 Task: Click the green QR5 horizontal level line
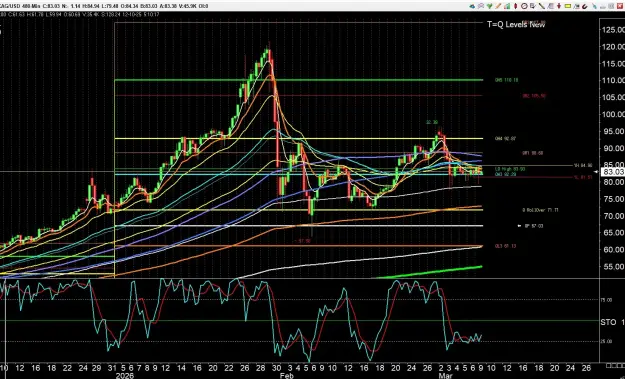[x=299, y=80]
